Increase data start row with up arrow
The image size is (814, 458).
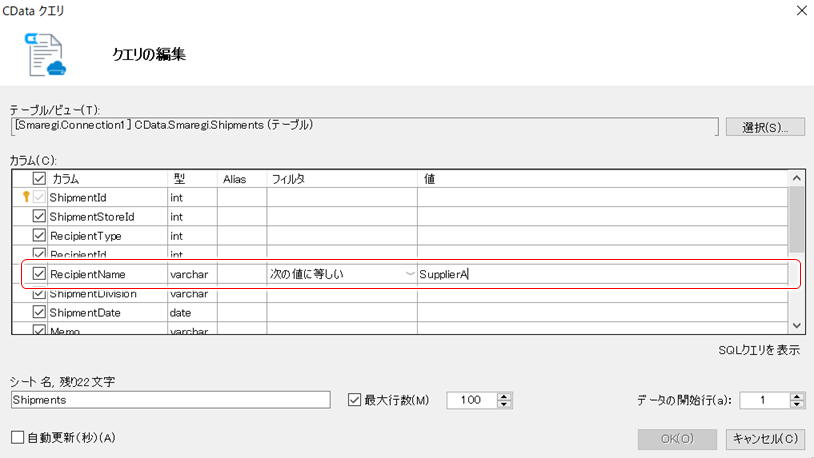click(797, 396)
